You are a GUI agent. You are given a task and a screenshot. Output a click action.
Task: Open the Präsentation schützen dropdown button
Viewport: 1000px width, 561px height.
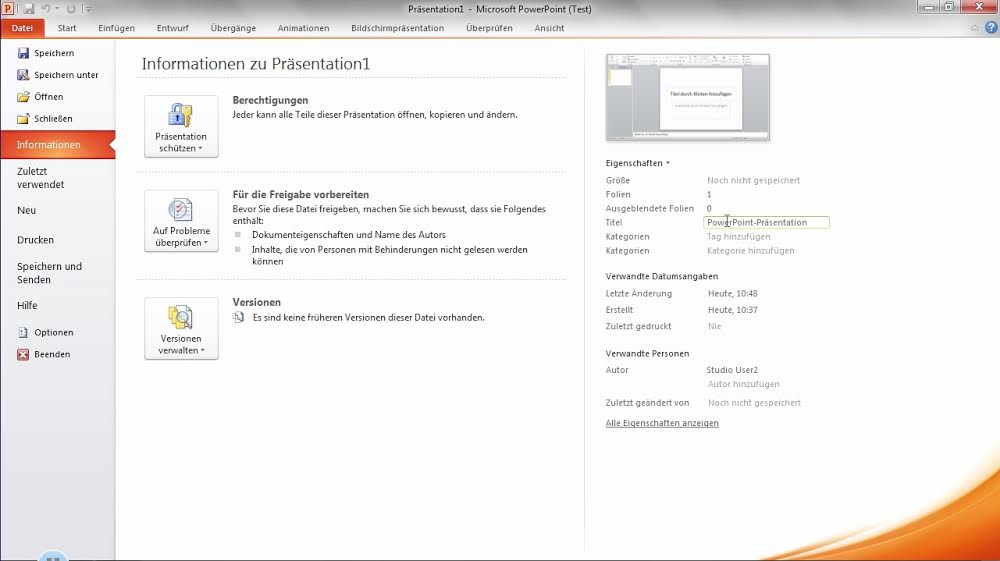[181, 126]
